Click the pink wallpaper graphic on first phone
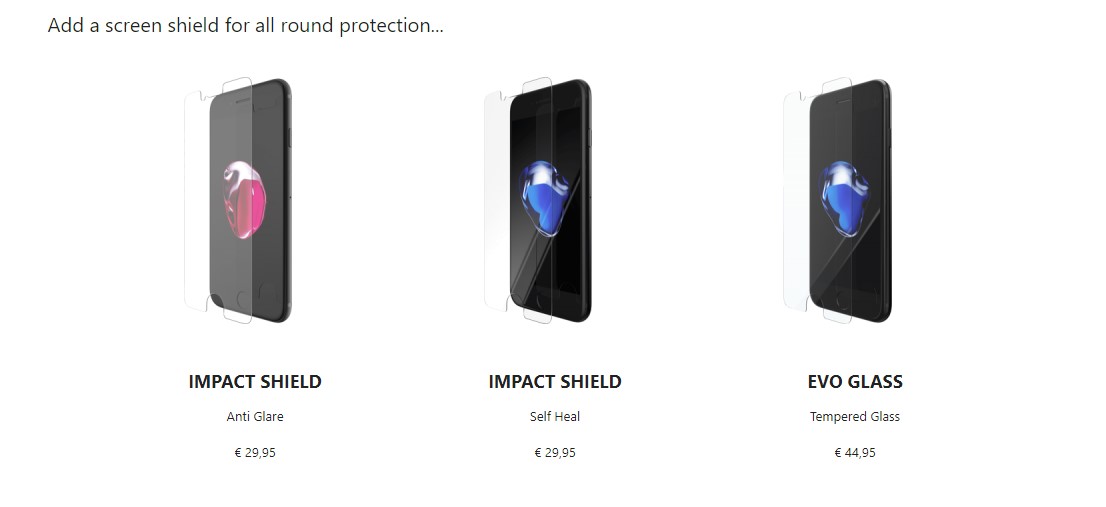1106x507 pixels. pyautogui.click(x=245, y=200)
